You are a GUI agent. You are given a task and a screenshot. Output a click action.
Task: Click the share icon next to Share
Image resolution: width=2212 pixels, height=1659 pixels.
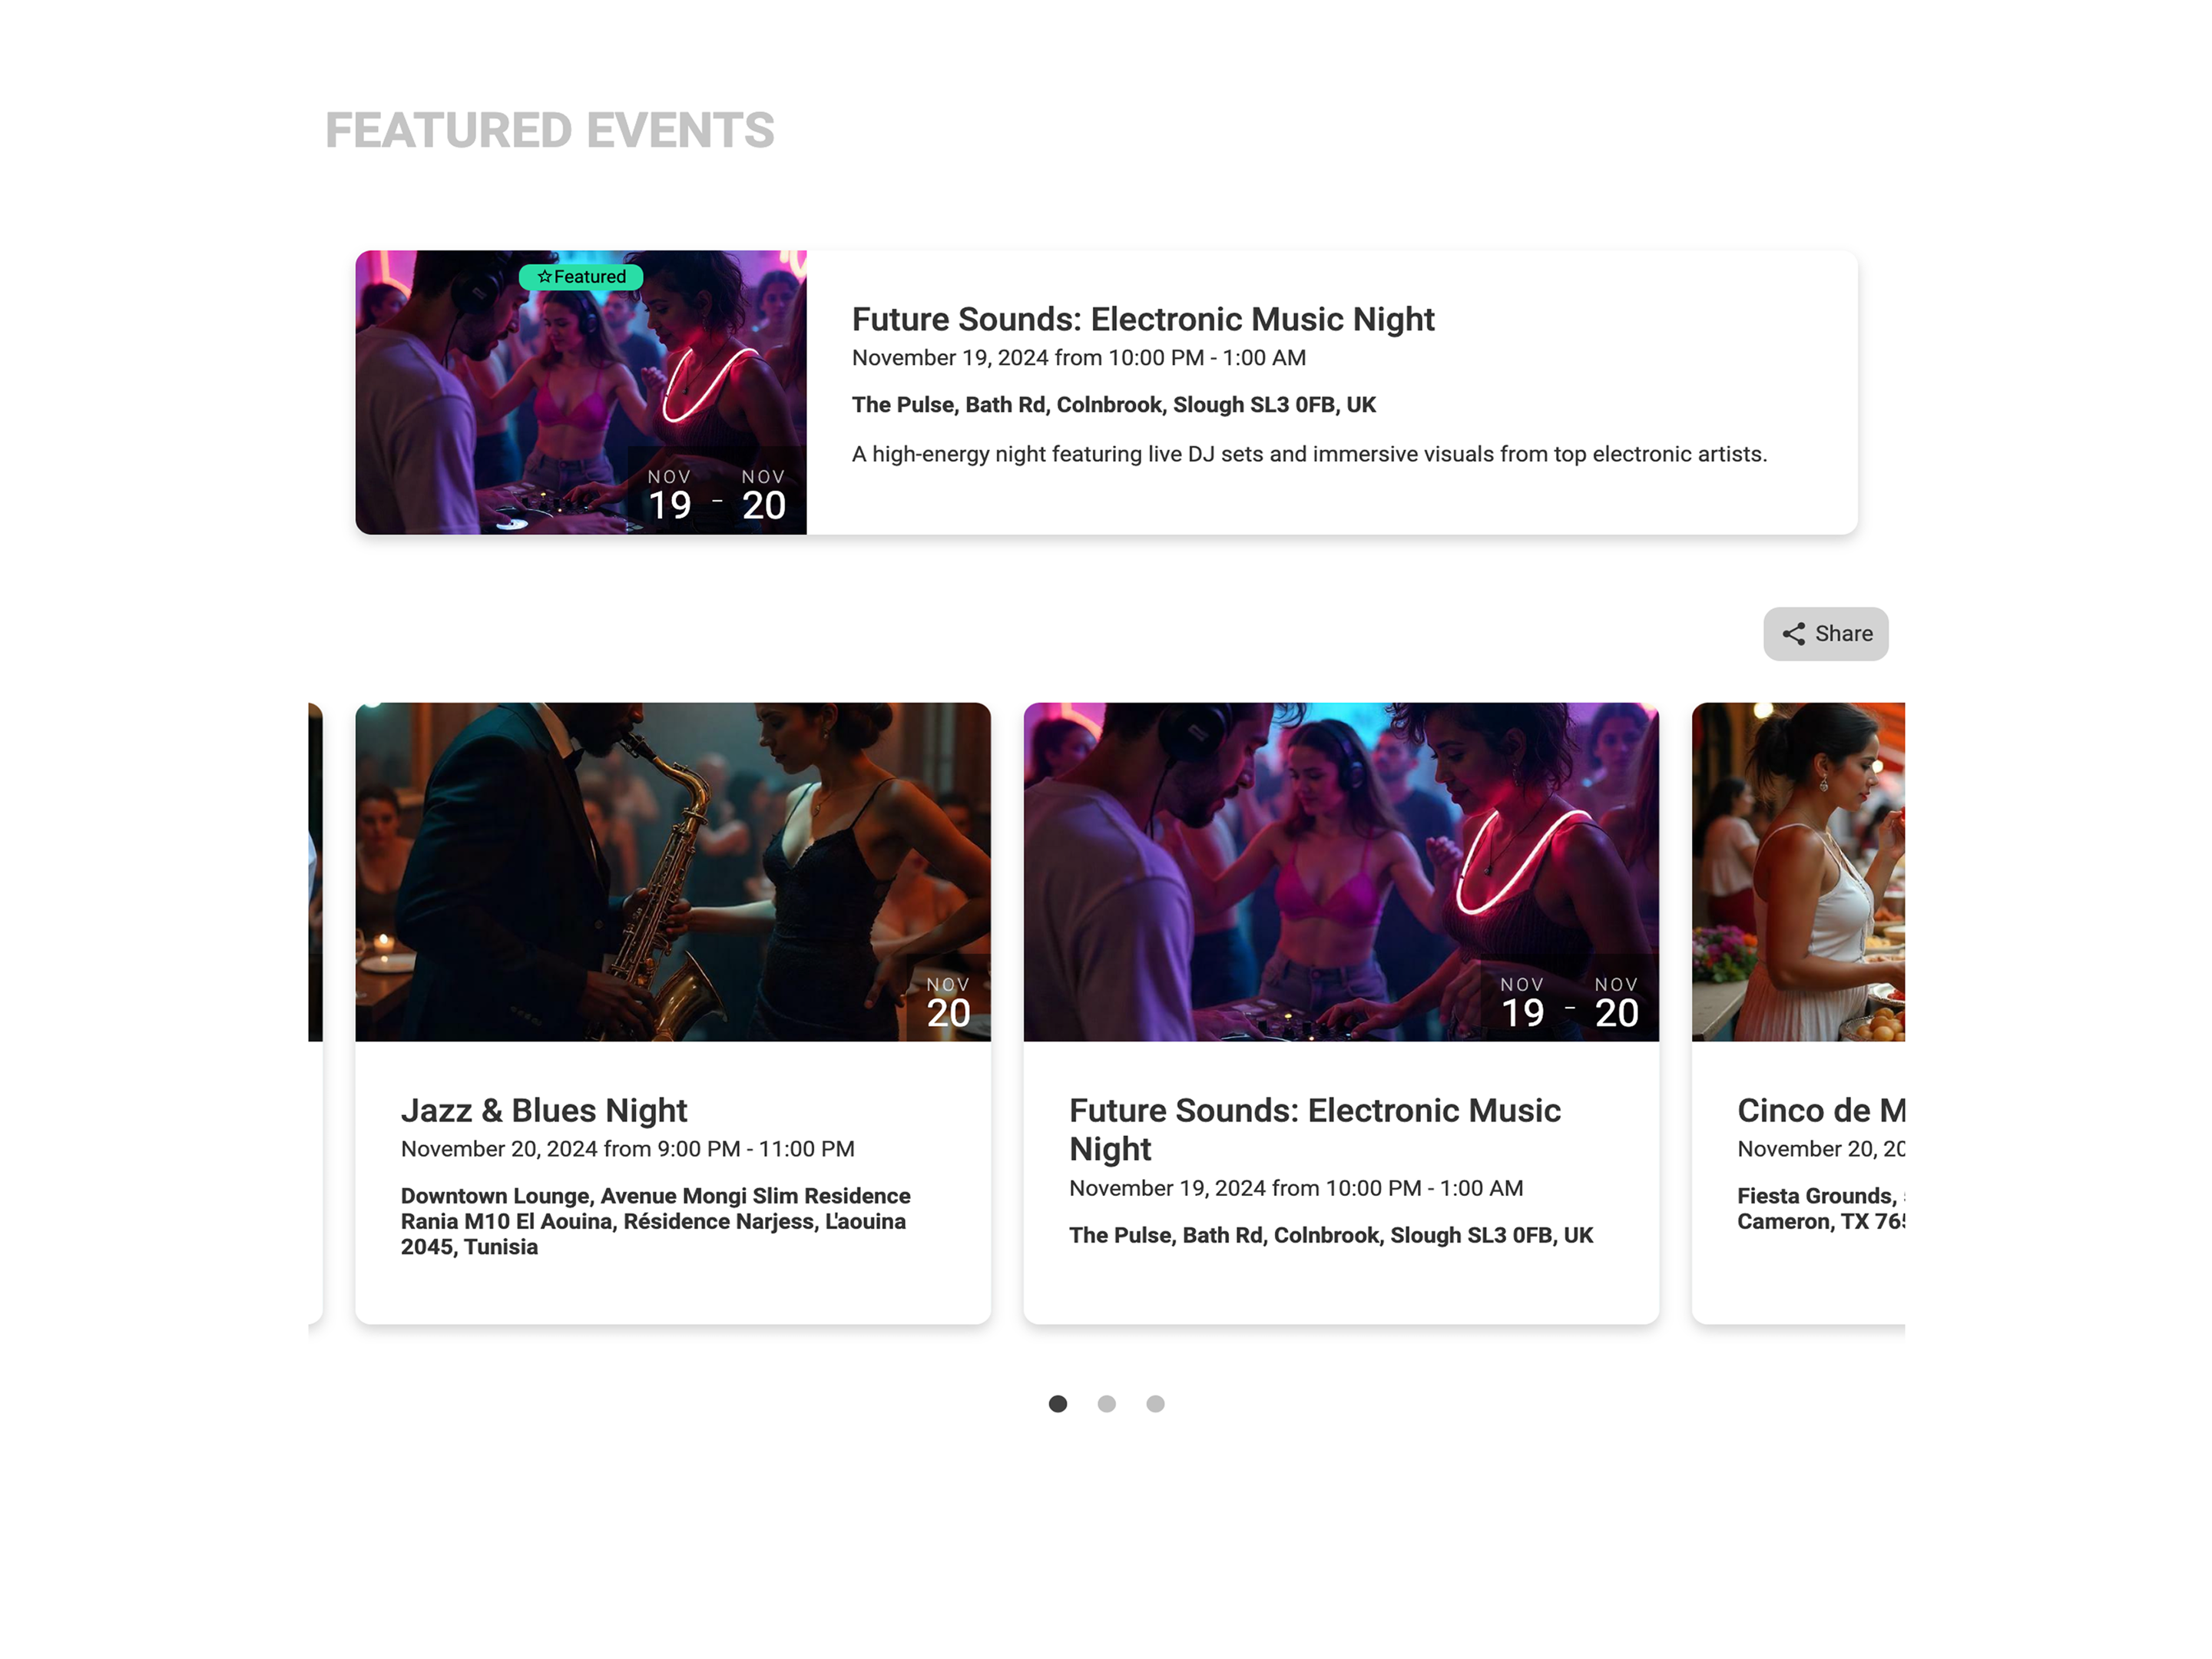tap(1793, 634)
